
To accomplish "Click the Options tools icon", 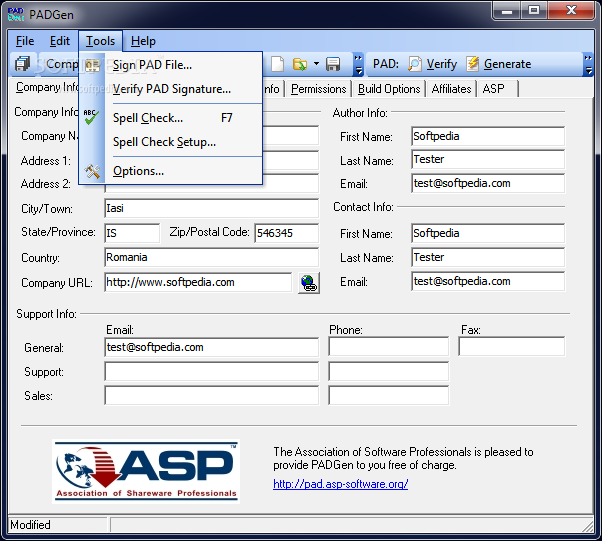I will coord(92,171).
